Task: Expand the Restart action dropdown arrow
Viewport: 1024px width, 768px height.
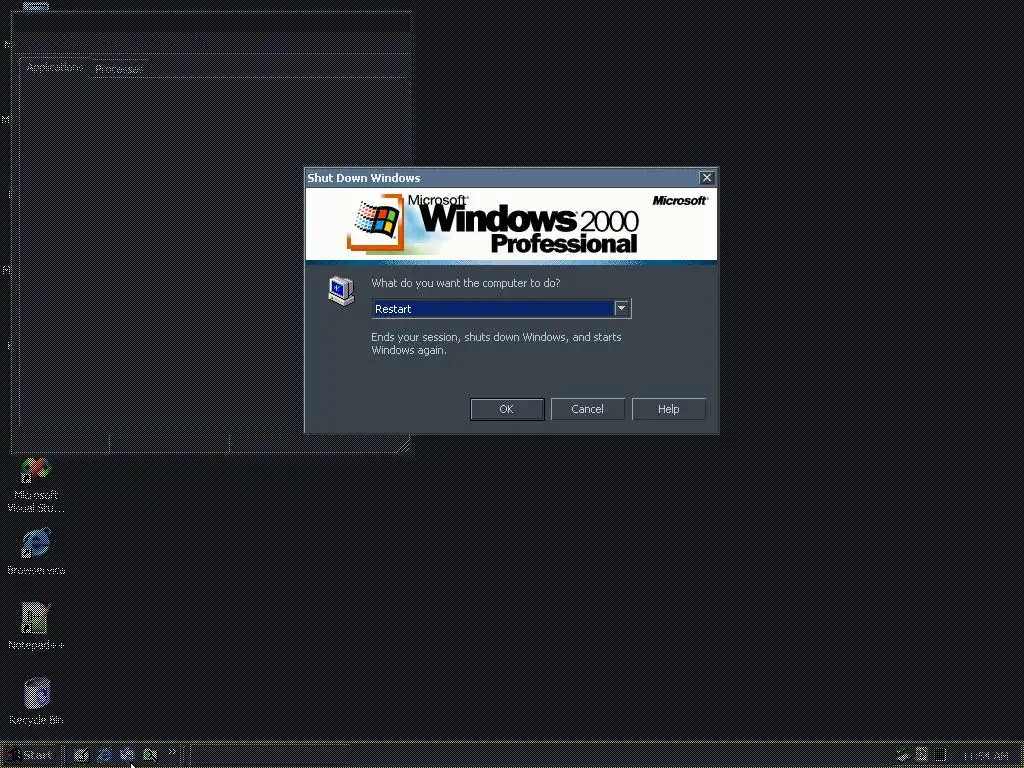Action: tap(621, 308)
